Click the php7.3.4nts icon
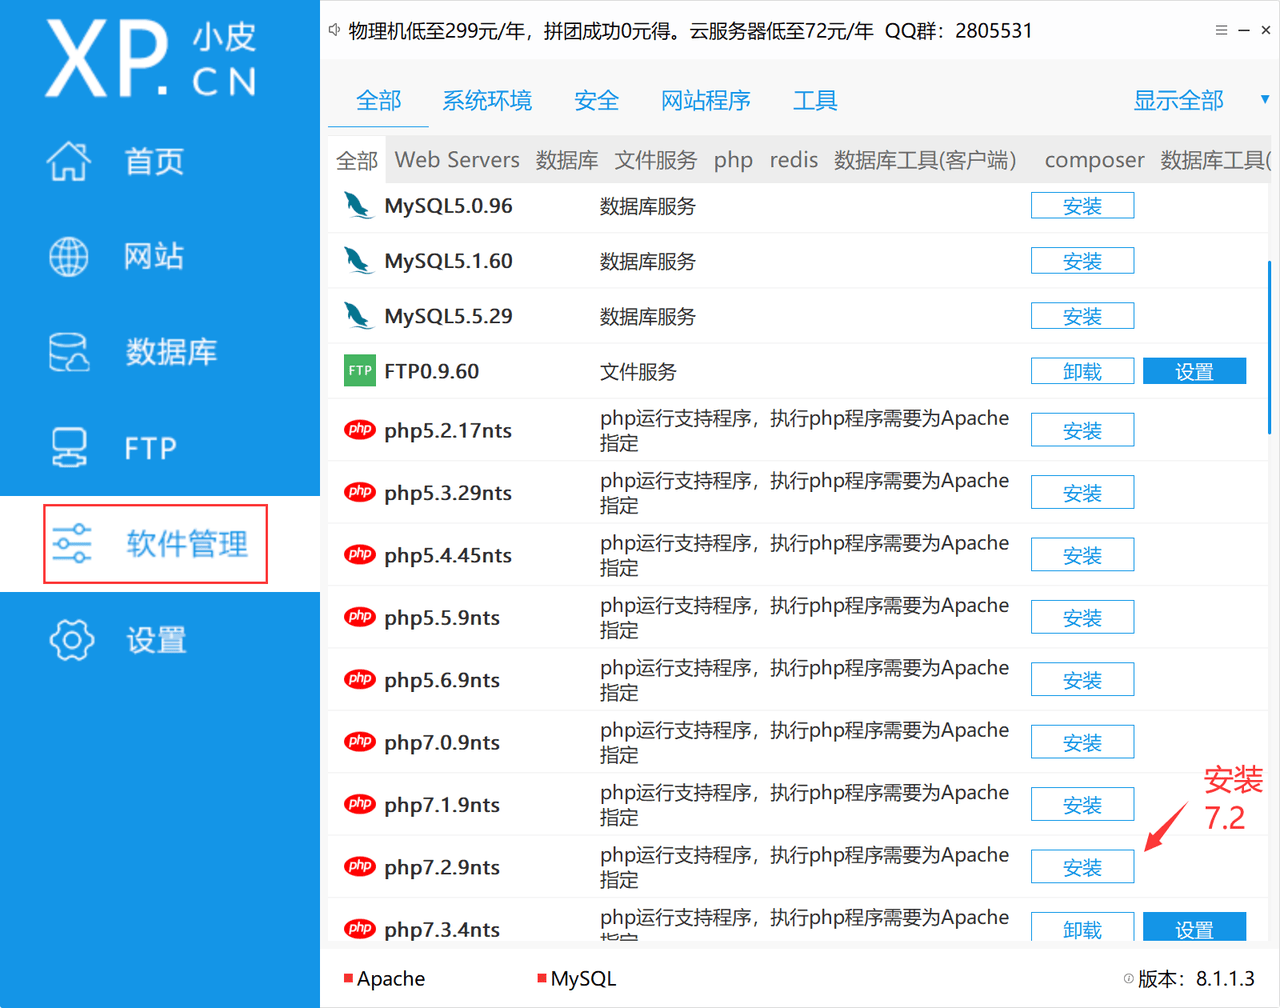The width and height of the screenshot is (1280, 1008). pyautogui.click(x=360, y=929)
